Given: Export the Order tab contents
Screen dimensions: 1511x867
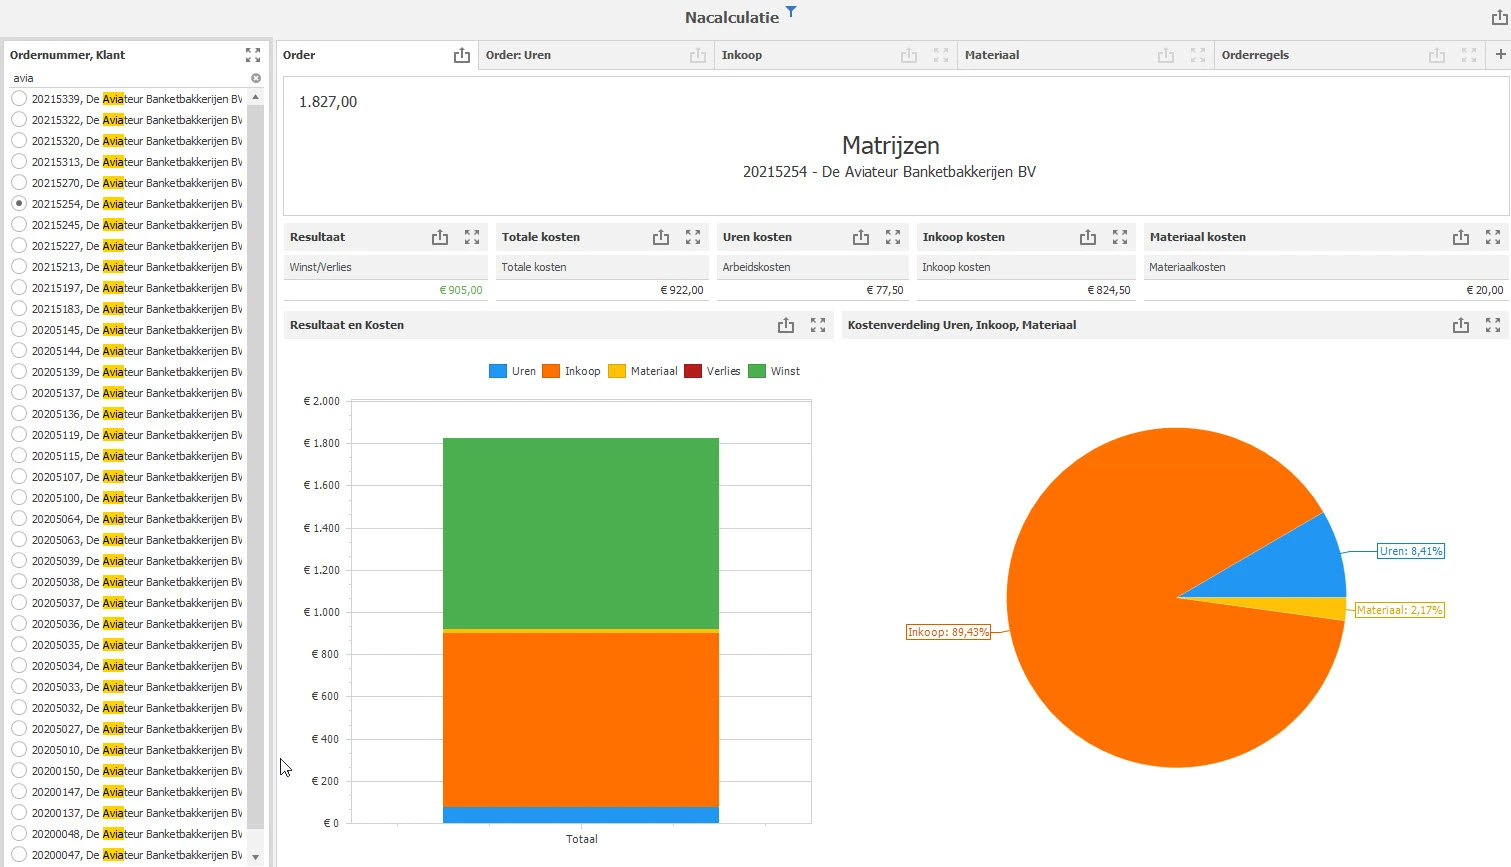Looking at the screenshot, I should (x=461, y=55).
